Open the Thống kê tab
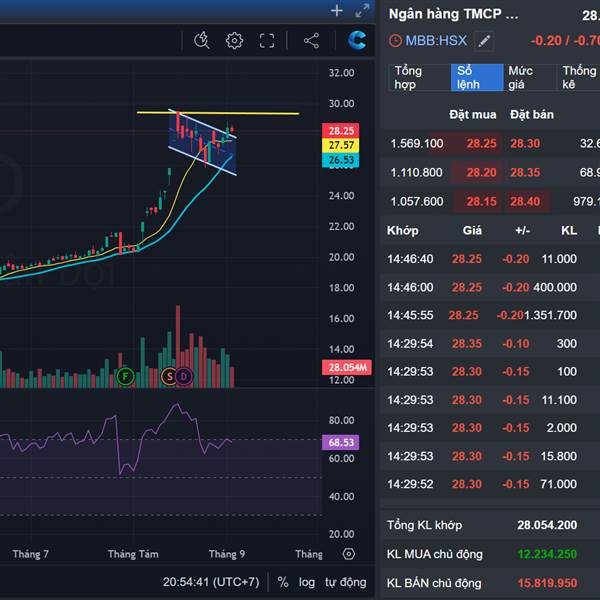Image resolution: width=600 pixels, height=600 pixels. pos(578,77)
